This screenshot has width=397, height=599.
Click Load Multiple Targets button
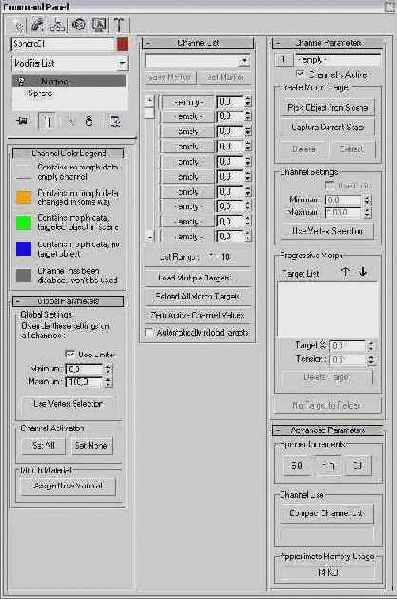pyautogui.click(x=198, y=278)
